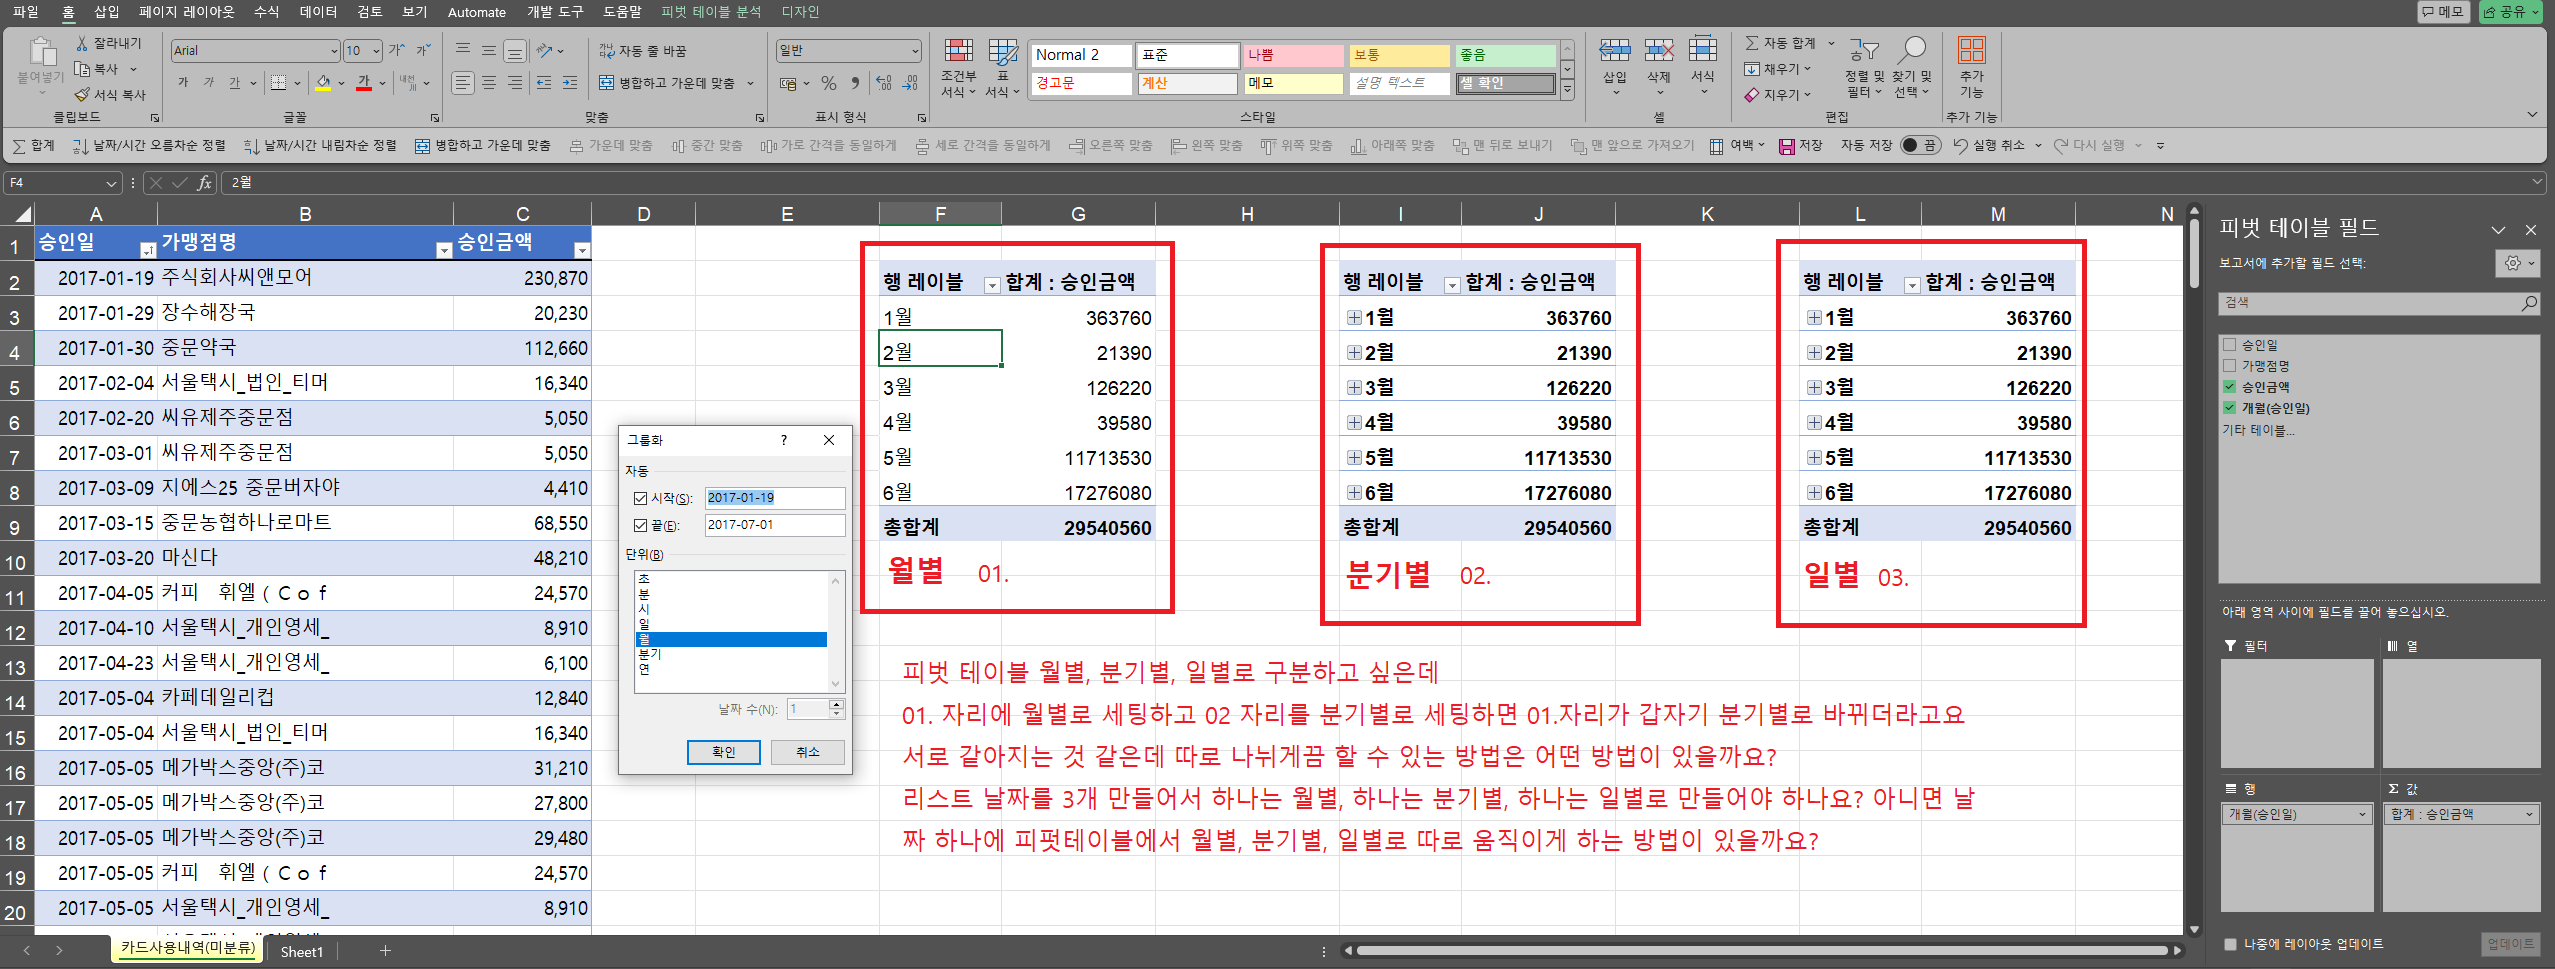Select 분기 in the grouping unit list

coord(650,654)
